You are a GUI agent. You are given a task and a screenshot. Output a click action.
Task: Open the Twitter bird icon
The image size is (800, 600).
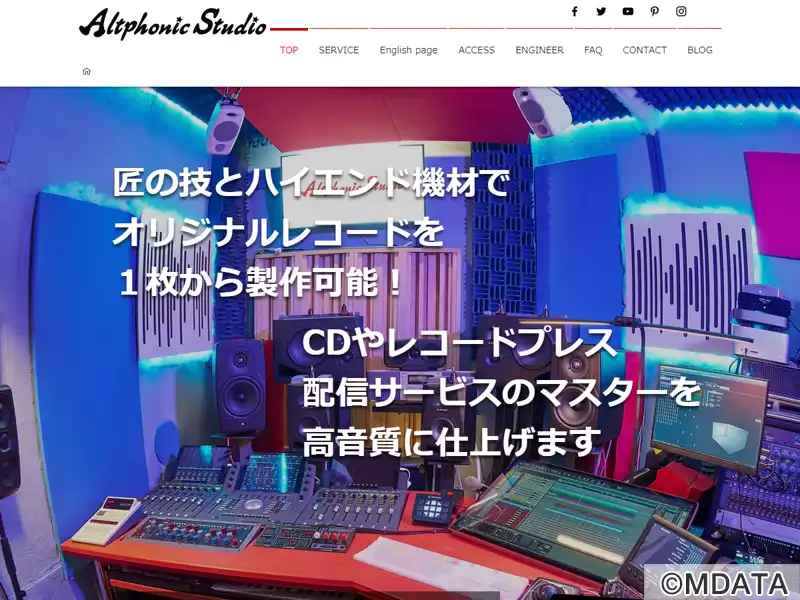(x=601, y=11)
